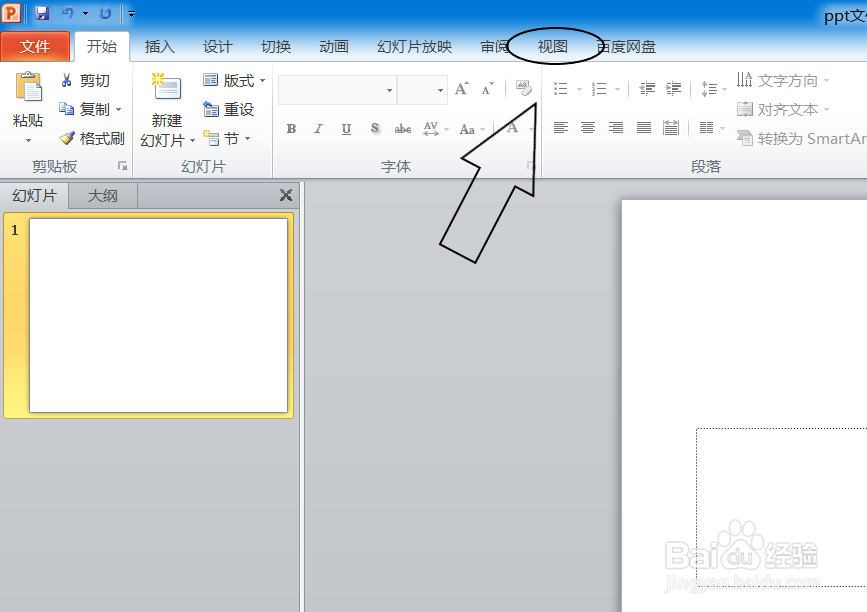Open the 版式 (Layout) dropdown

233,81
